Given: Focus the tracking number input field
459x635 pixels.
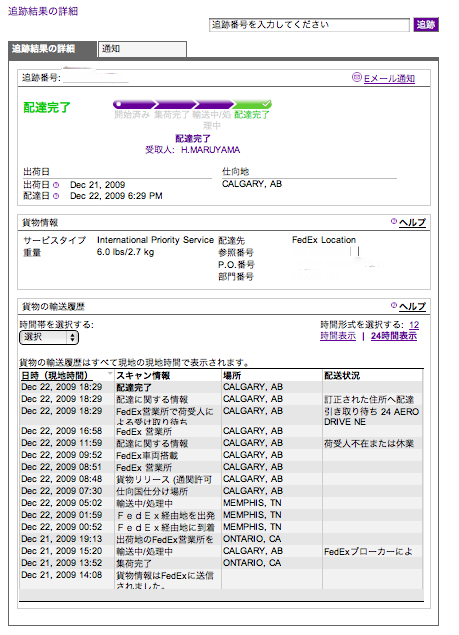Looking at the screenshot, I should (309, 25).
